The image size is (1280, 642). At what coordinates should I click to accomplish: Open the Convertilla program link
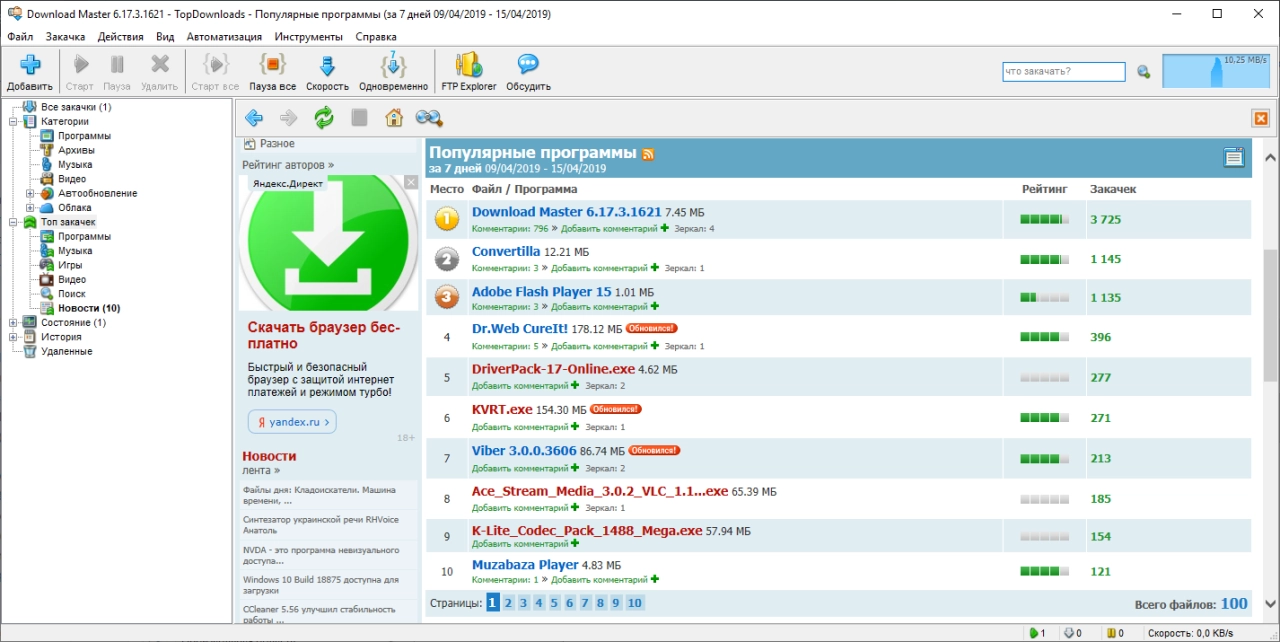point(506,252)
